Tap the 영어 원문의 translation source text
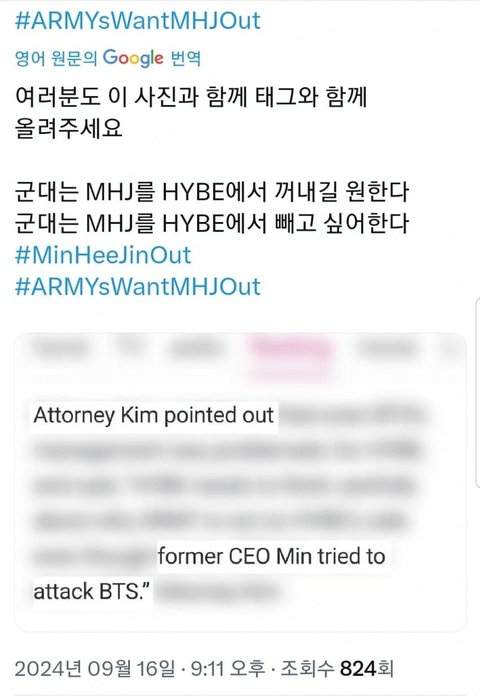Image resolution: width=480 pixels, height=699 pixels. click(x=56, y=58)
